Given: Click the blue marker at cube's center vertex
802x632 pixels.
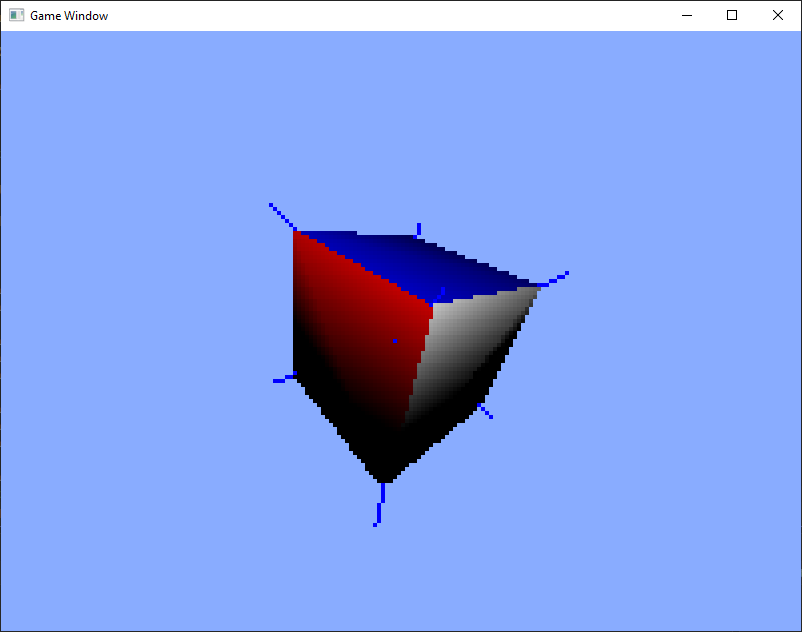Looking at the screenshot, I should (438, 297).
